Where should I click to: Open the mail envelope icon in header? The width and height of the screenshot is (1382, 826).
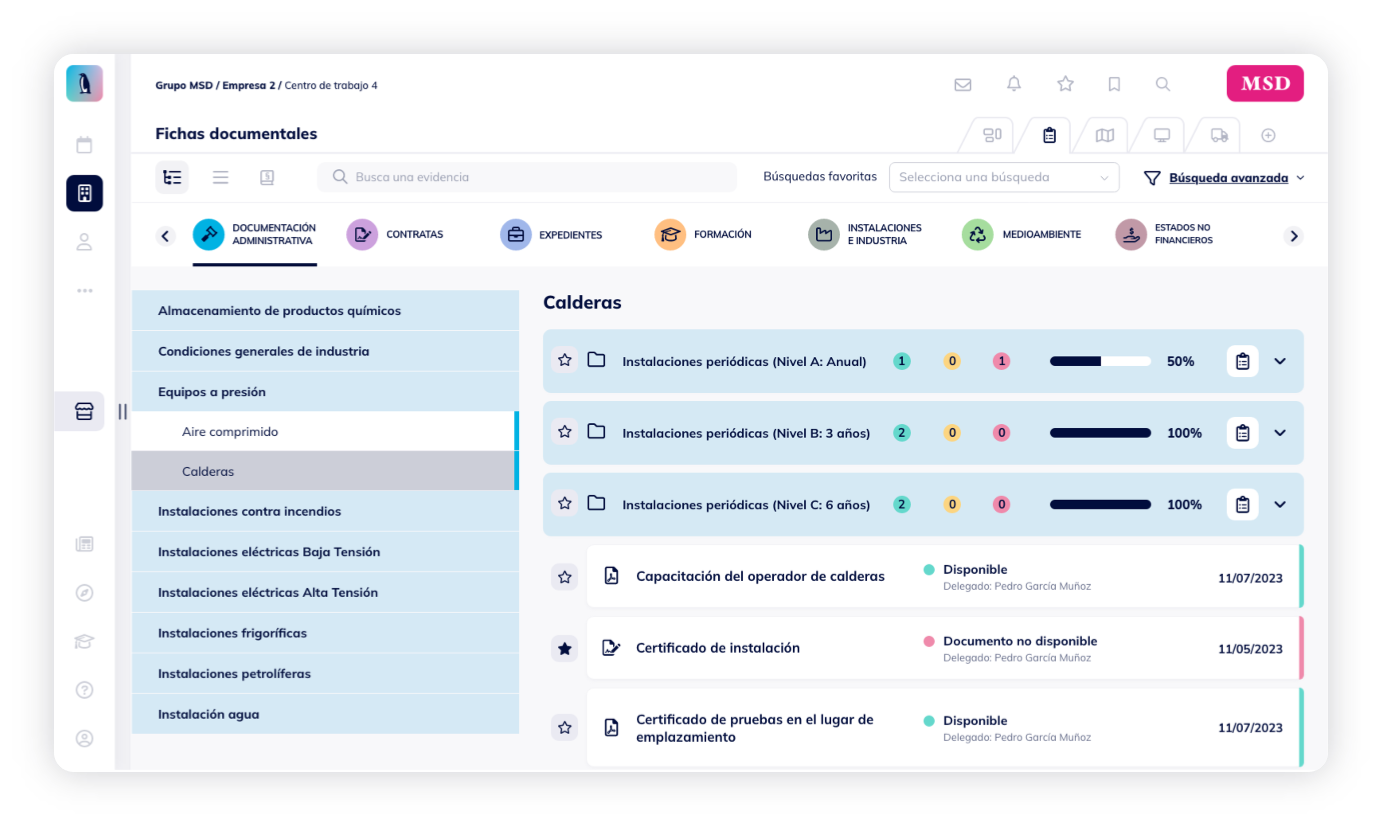962,85
